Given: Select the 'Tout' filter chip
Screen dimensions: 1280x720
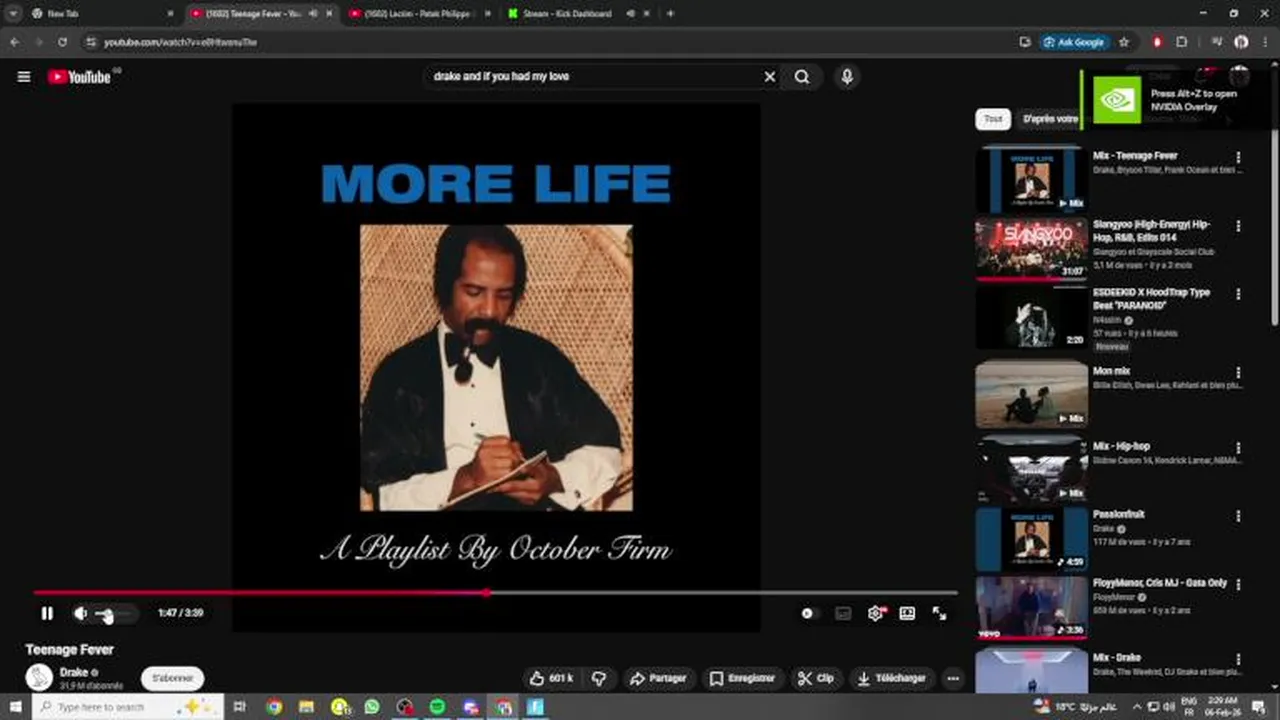Looking at the screenshot, I should tap(993, 119).
